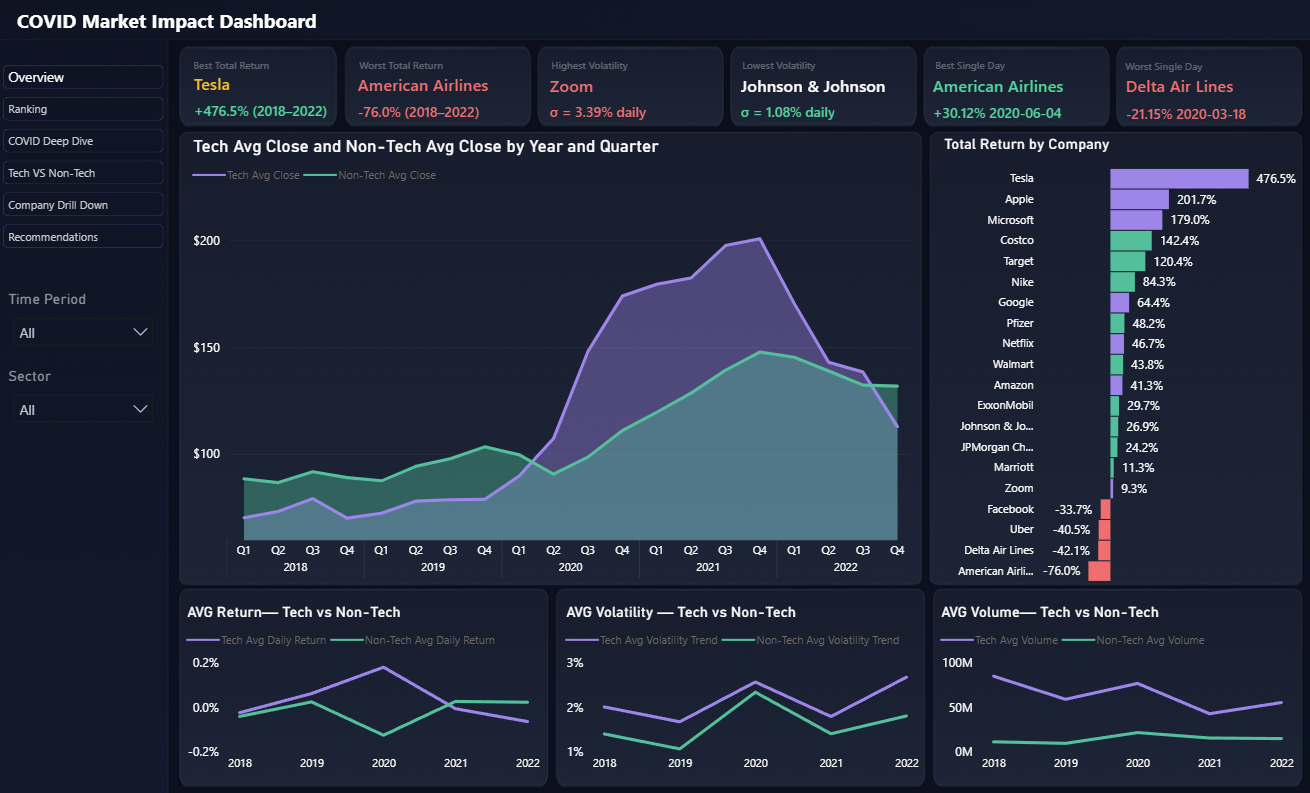The width and height of the screenshot is (1310, 793).
Task: Click AVG Volume Tech vs Non-Tech title
Action: [1050, 612]
